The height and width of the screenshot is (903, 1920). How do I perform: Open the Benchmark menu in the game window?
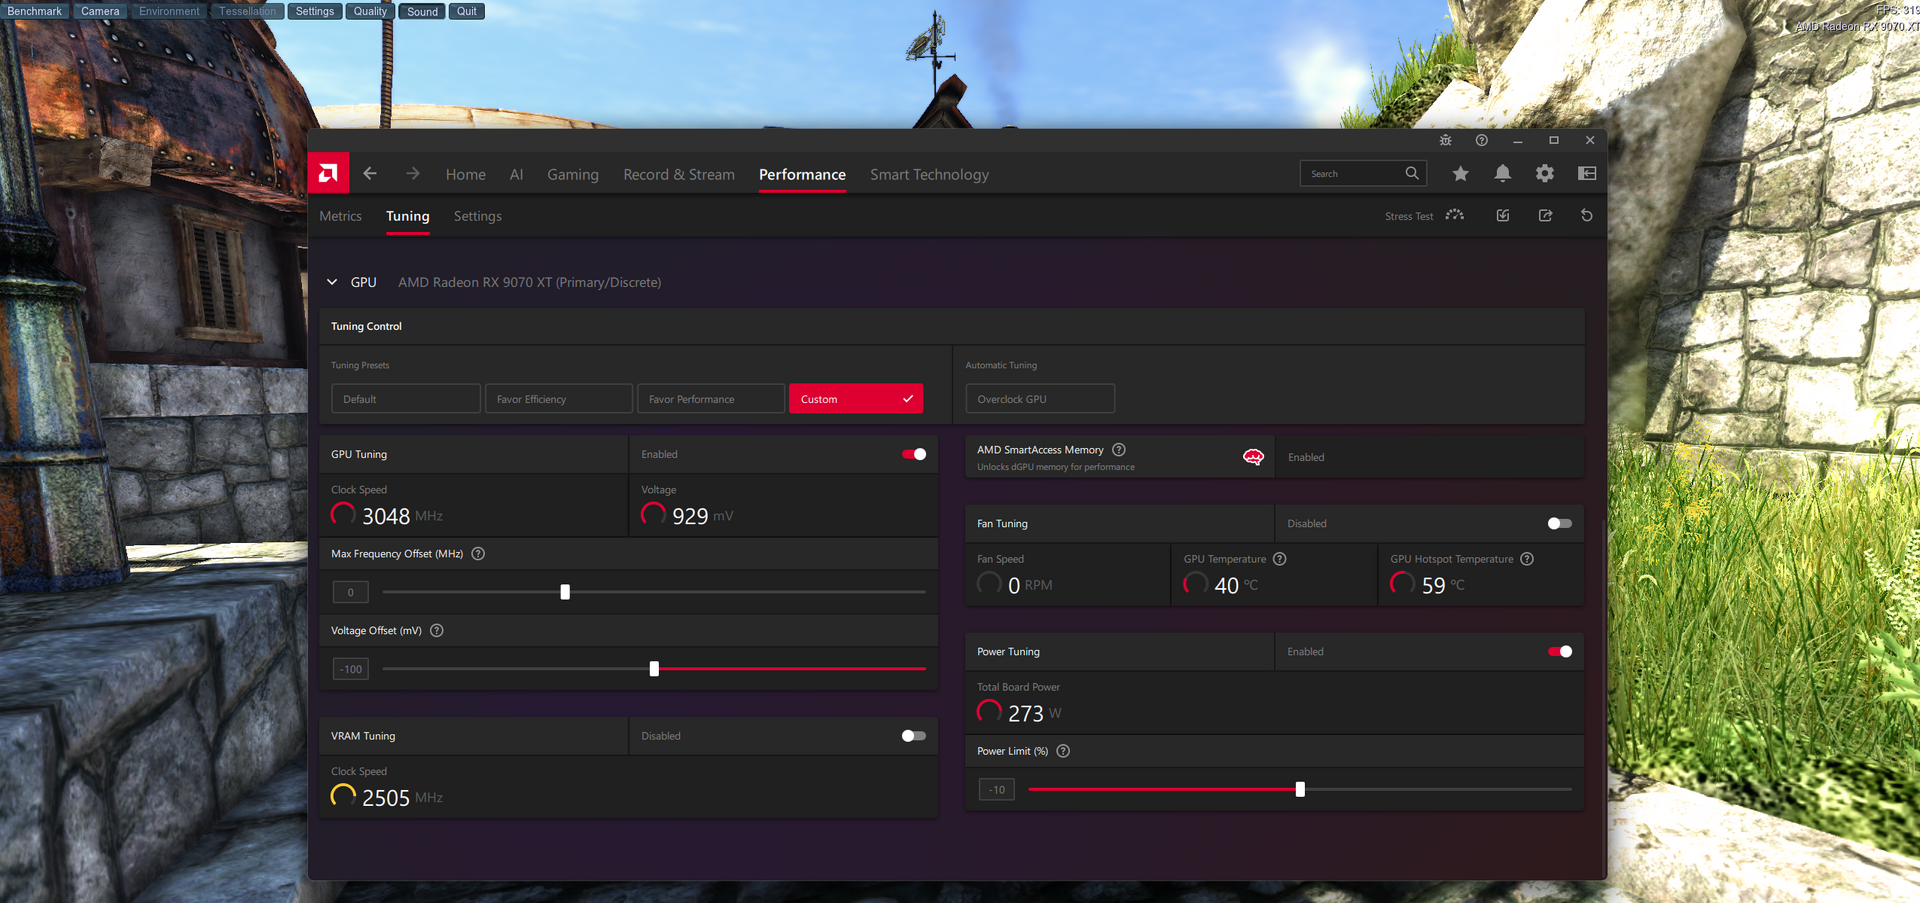[35, 11]
